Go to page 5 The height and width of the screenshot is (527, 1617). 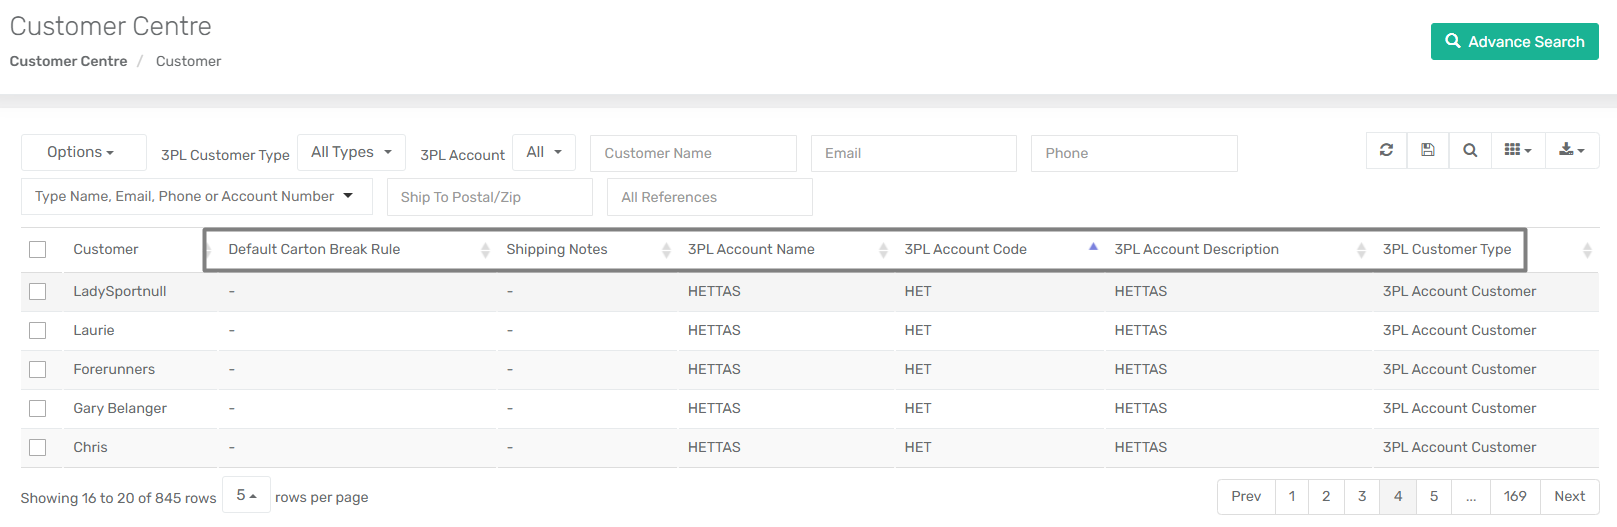tap(1434, 496)
